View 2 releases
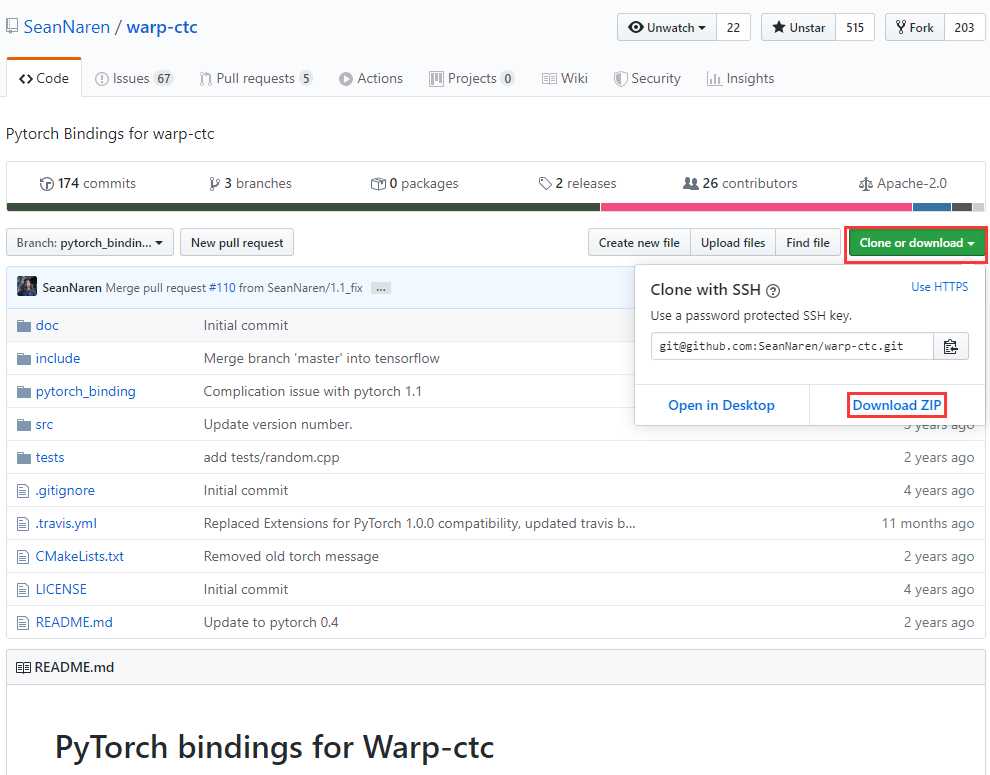 click(577, 184)
